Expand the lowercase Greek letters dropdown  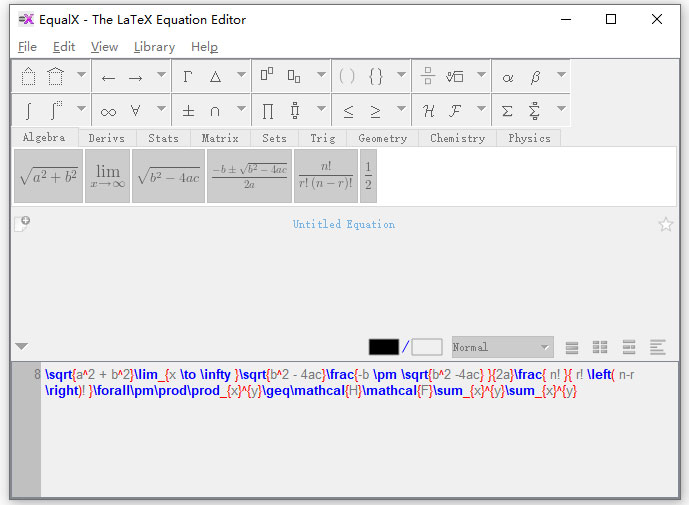point(561,74)
